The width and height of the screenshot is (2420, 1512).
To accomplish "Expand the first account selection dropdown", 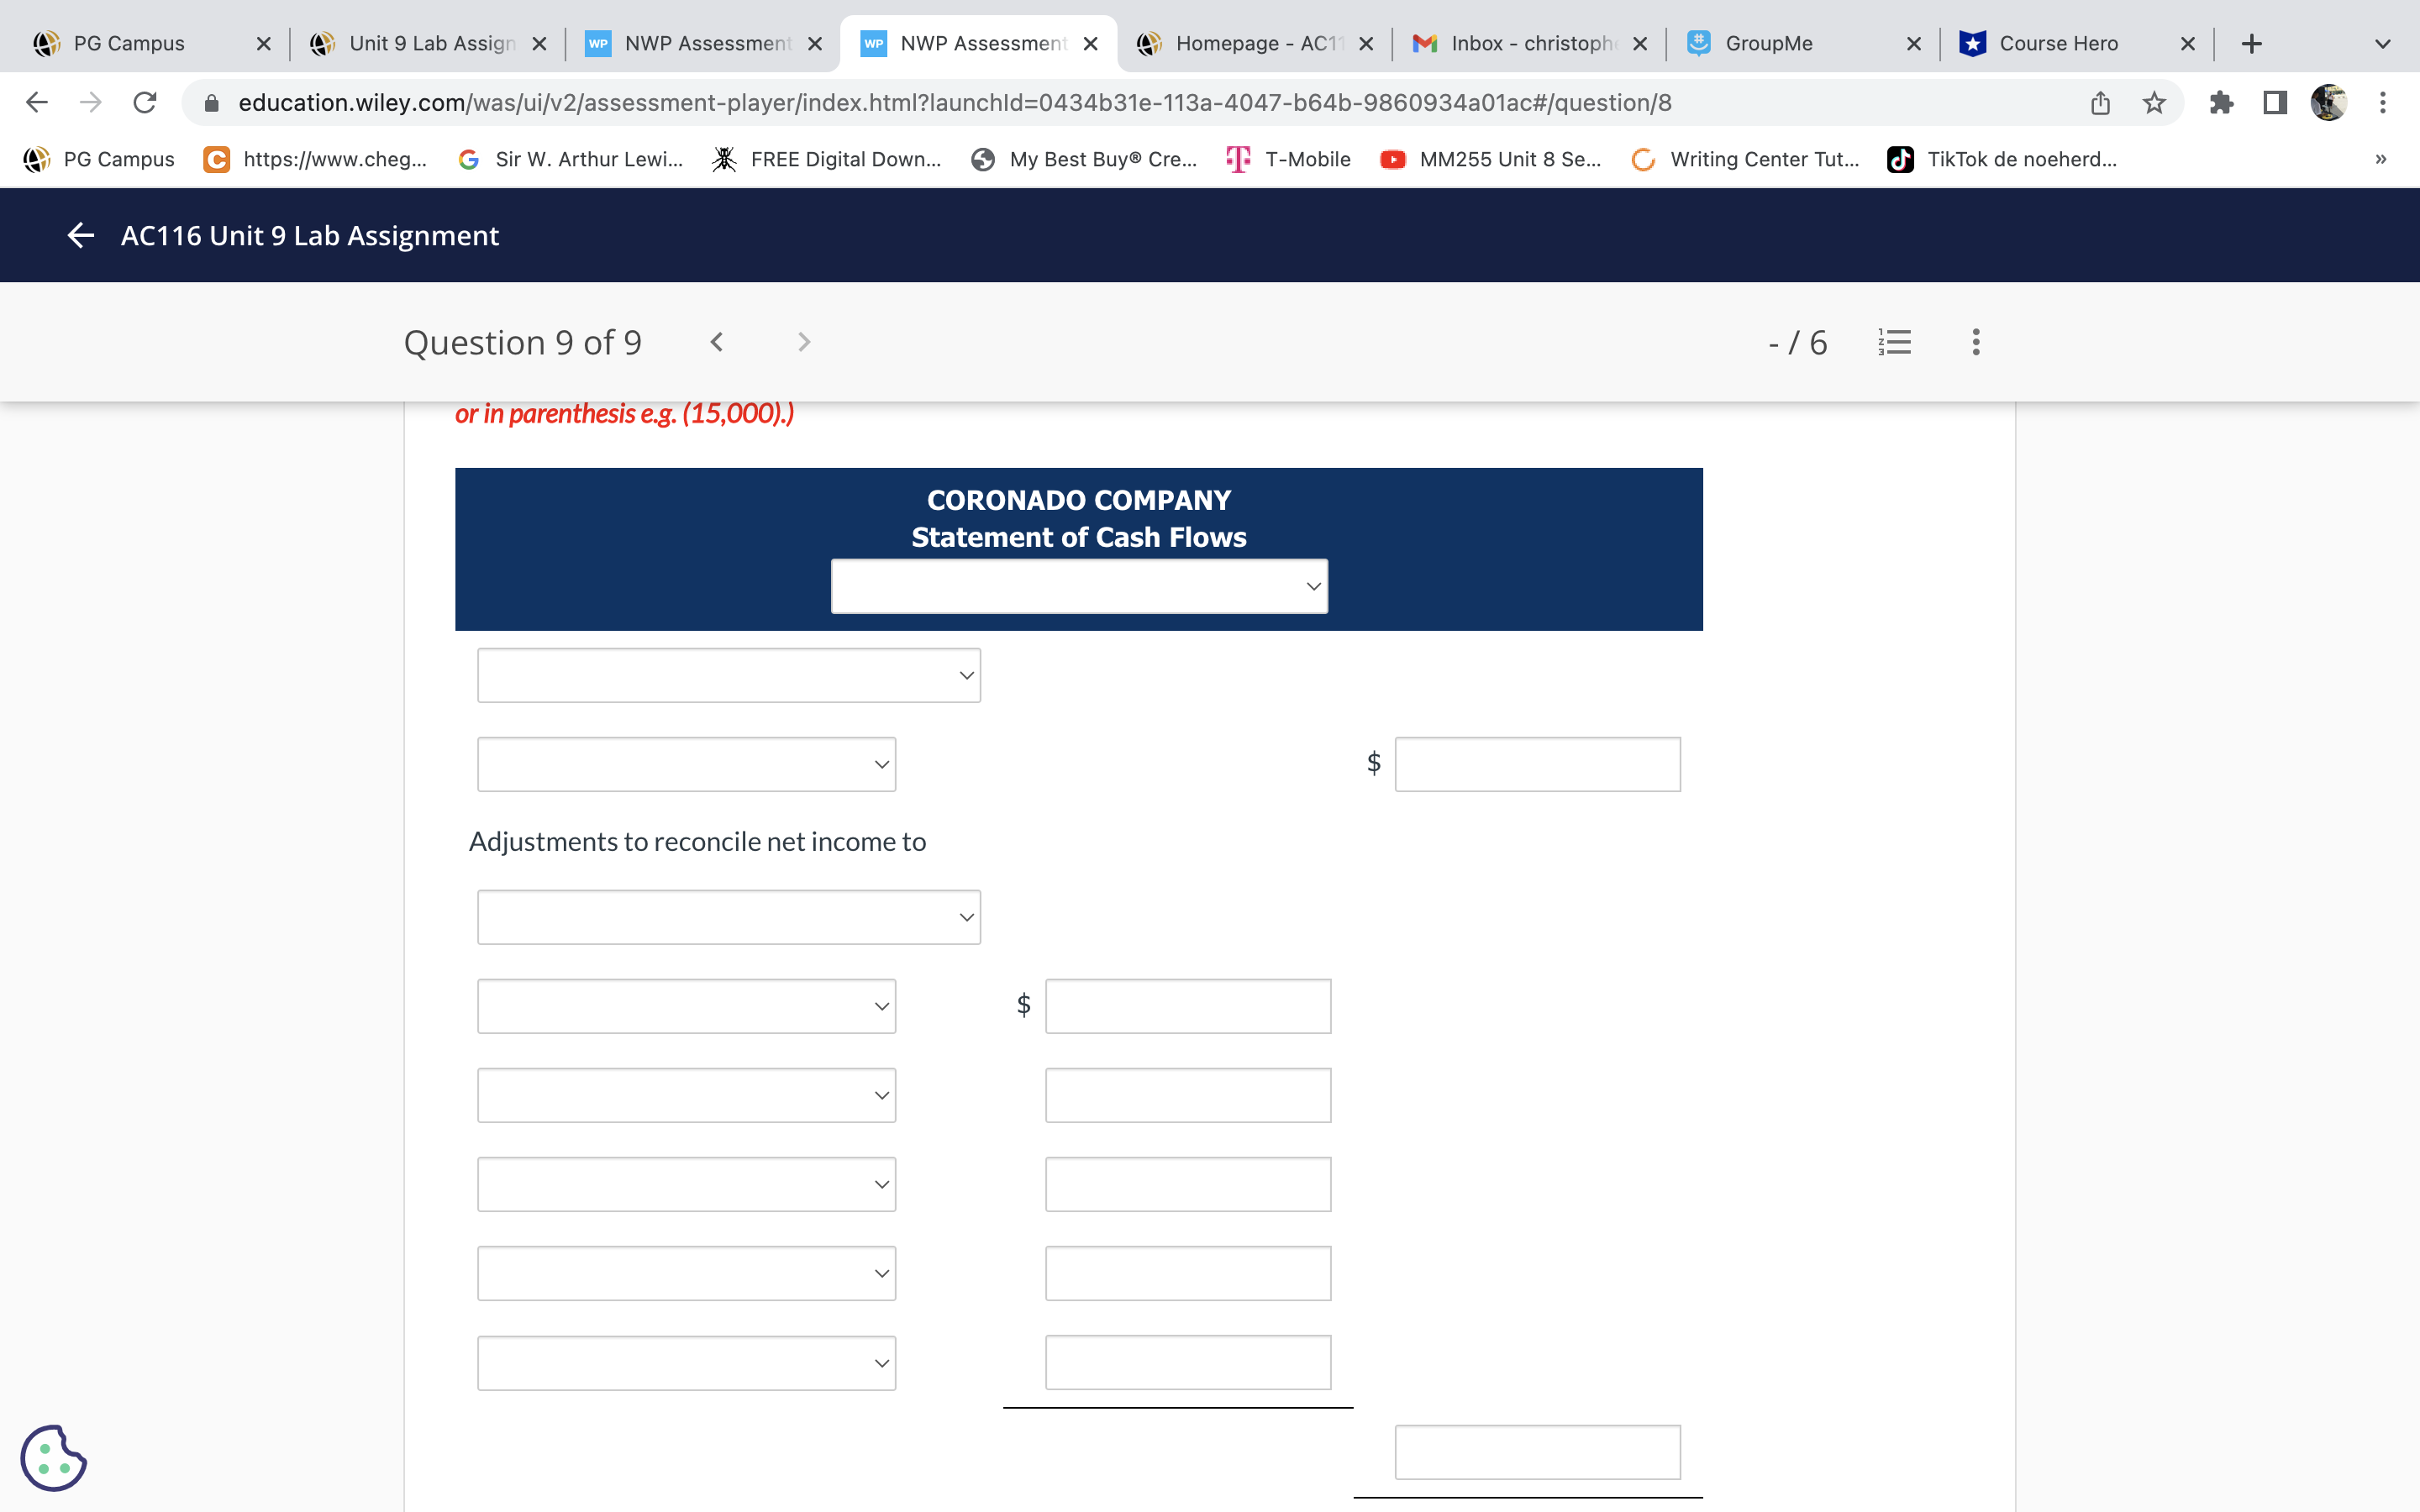I will click(x=728, y=675).
